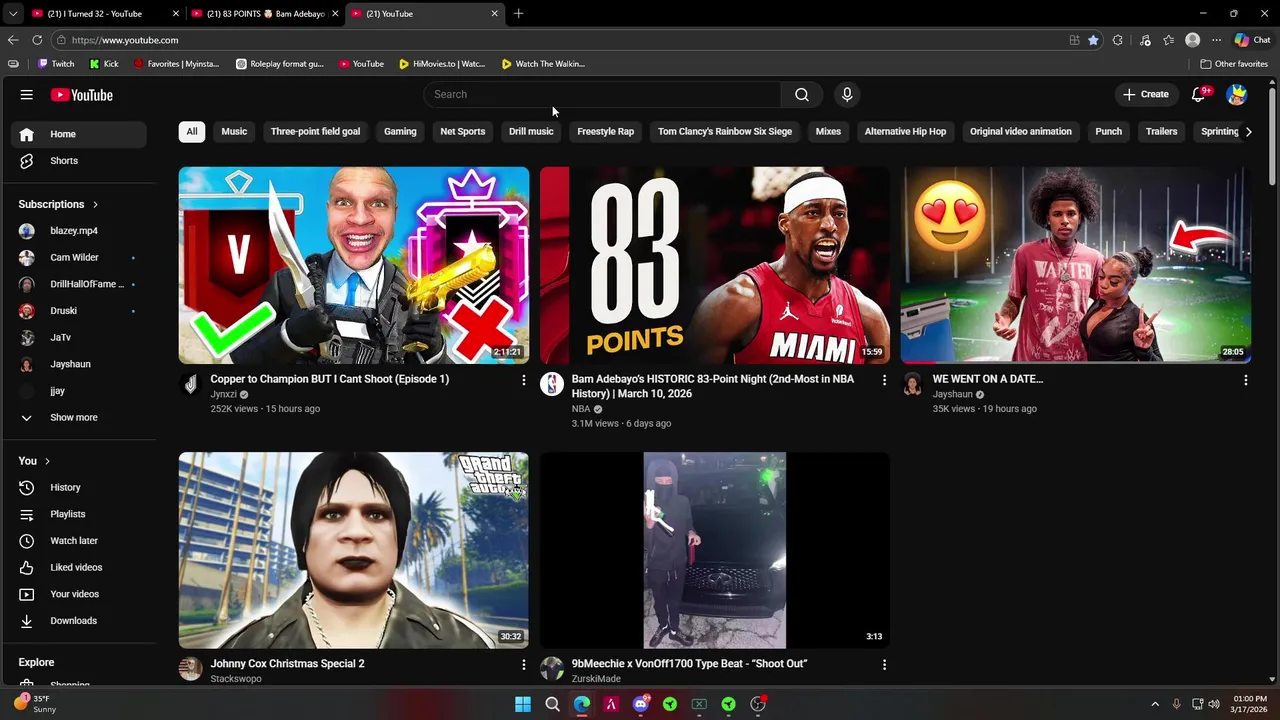
Task: Open the YouTube account avatar menu
Action: [1237, 94]
